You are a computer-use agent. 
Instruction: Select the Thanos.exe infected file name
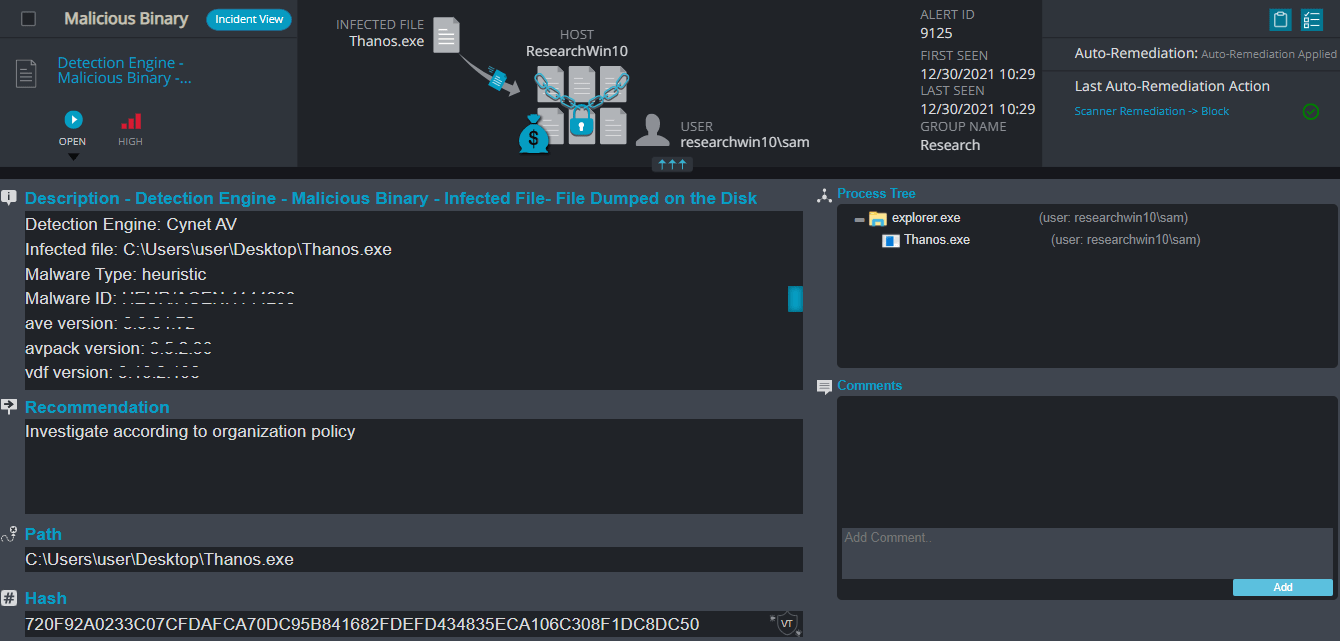click(x=387, y=41)
